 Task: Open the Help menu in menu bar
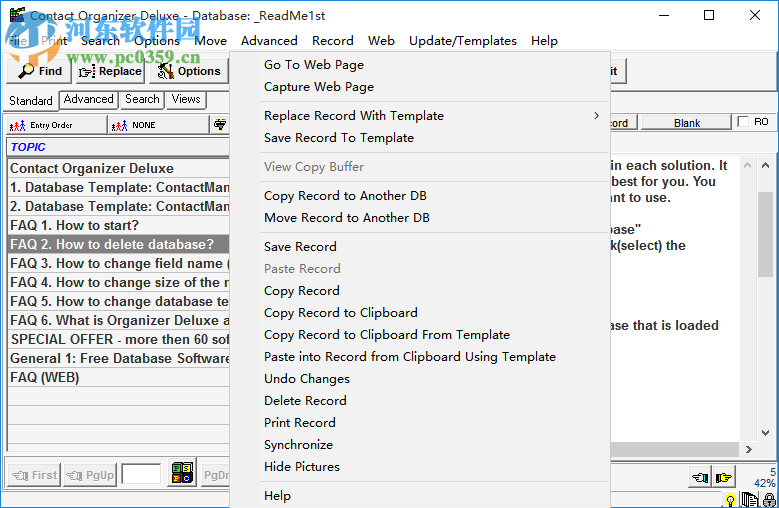click(x=544, y=41)
